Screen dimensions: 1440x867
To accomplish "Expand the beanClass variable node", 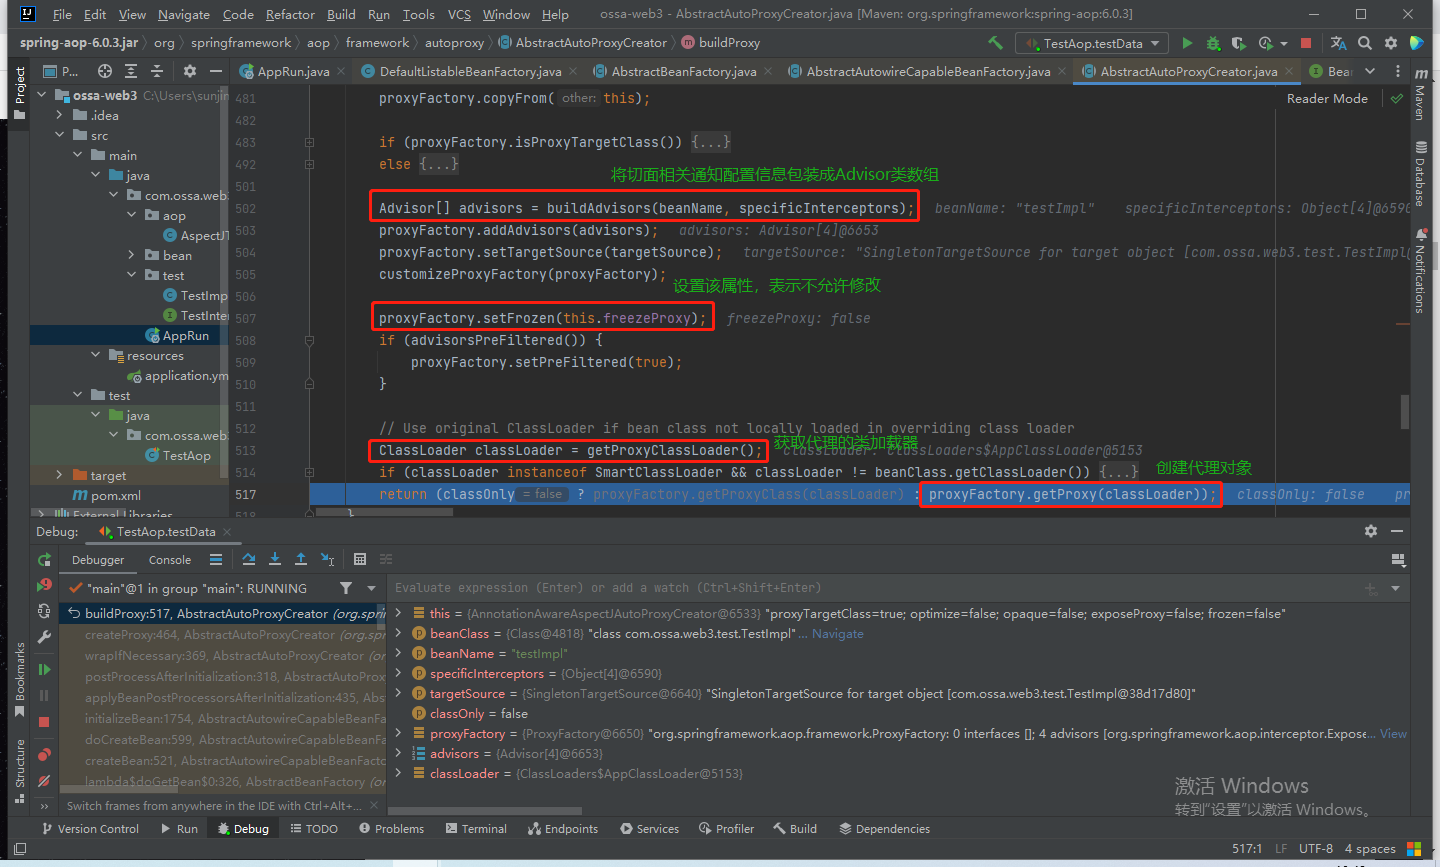I will (399, 633).
